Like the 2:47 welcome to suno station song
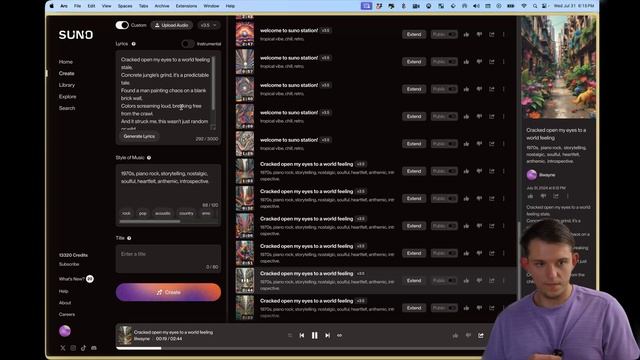Image resolution: width=640 pixels, height=360 pixels. (466, 34)
